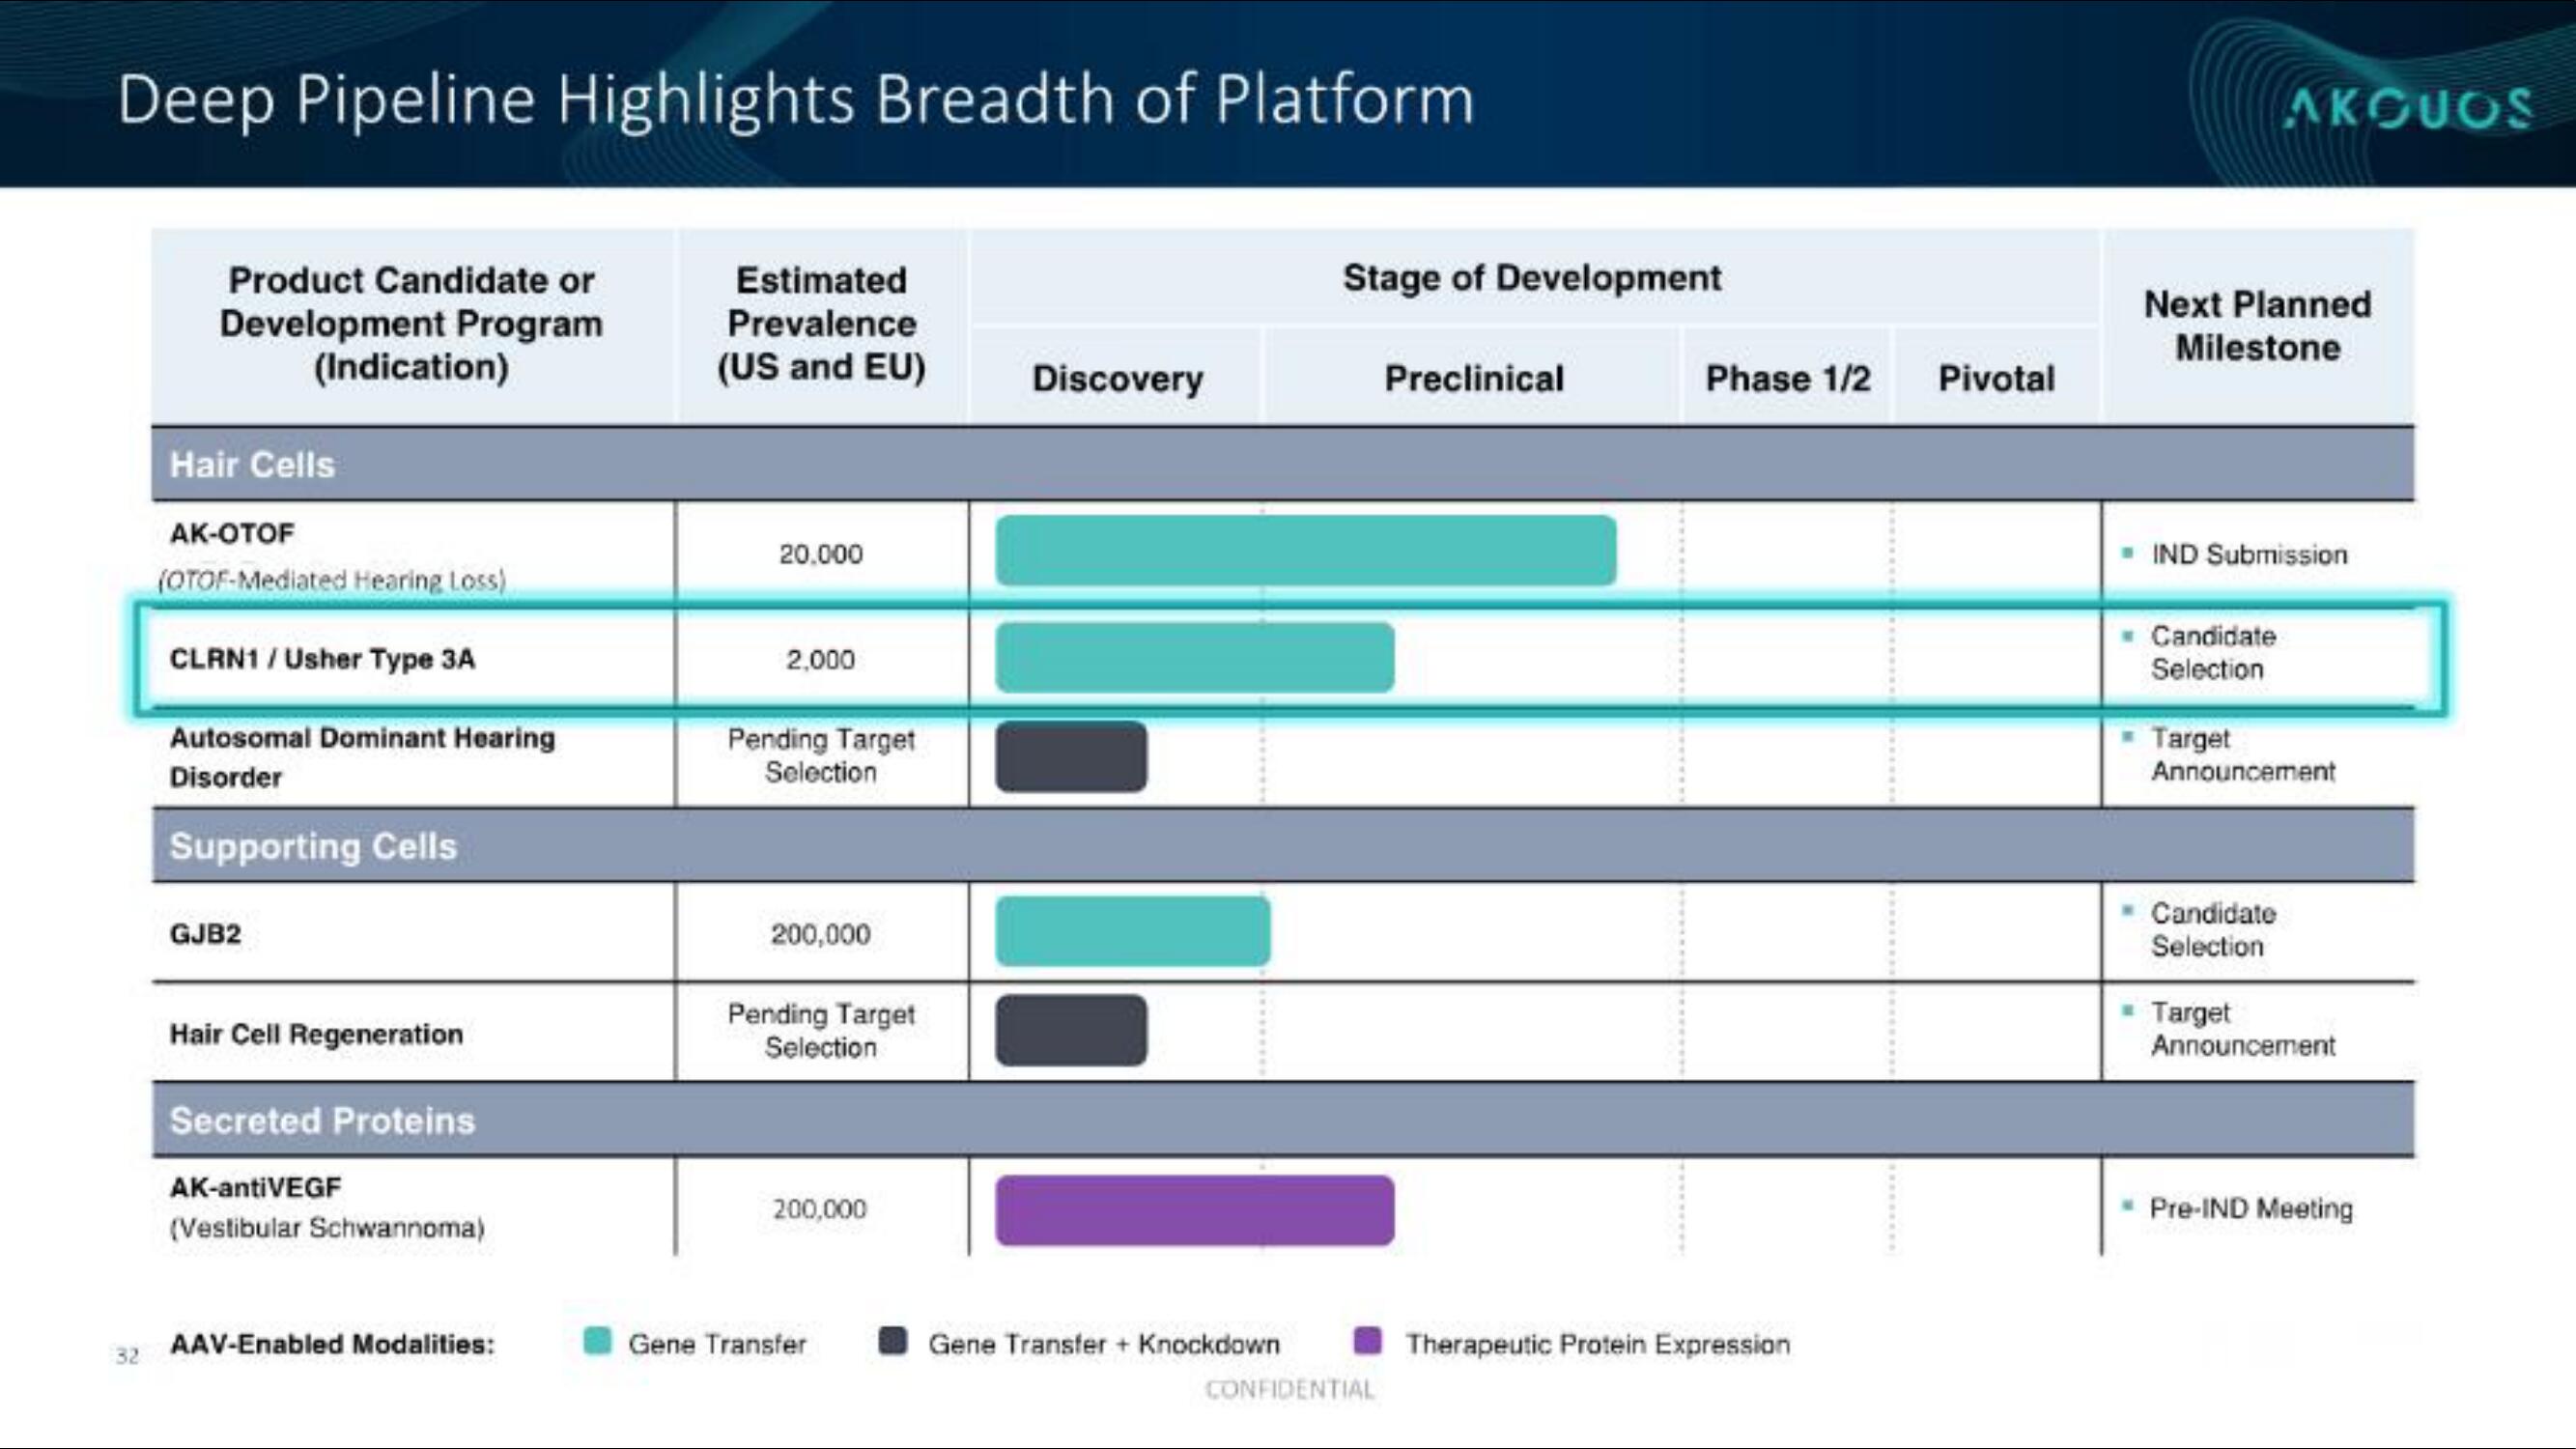Click the purple Therapeutic Protein Expression swatch
Screen dimensions: 2576x1449
[x=1367, y=1341]
